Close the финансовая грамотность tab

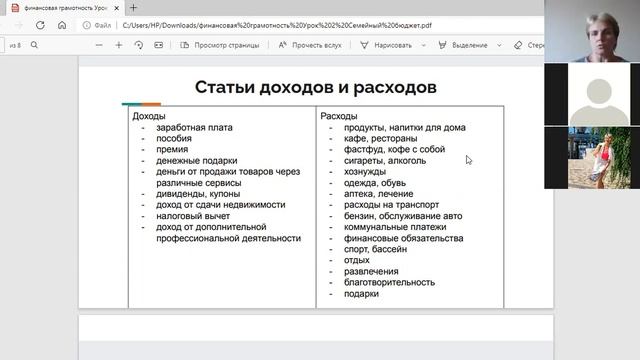[x=117, y=8]
